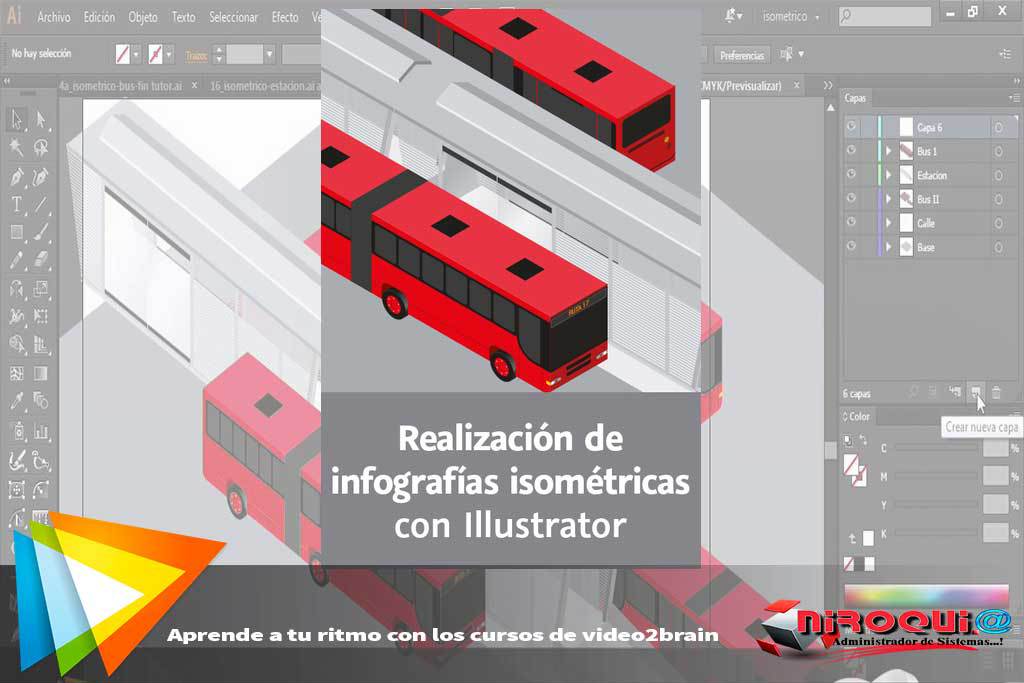
Task: Toggle visibility of Bus II layer
Action: [x=852, y=199]
